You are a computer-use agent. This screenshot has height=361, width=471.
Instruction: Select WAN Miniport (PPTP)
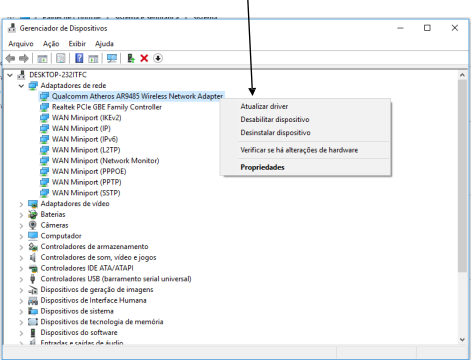tap(87, 182)
